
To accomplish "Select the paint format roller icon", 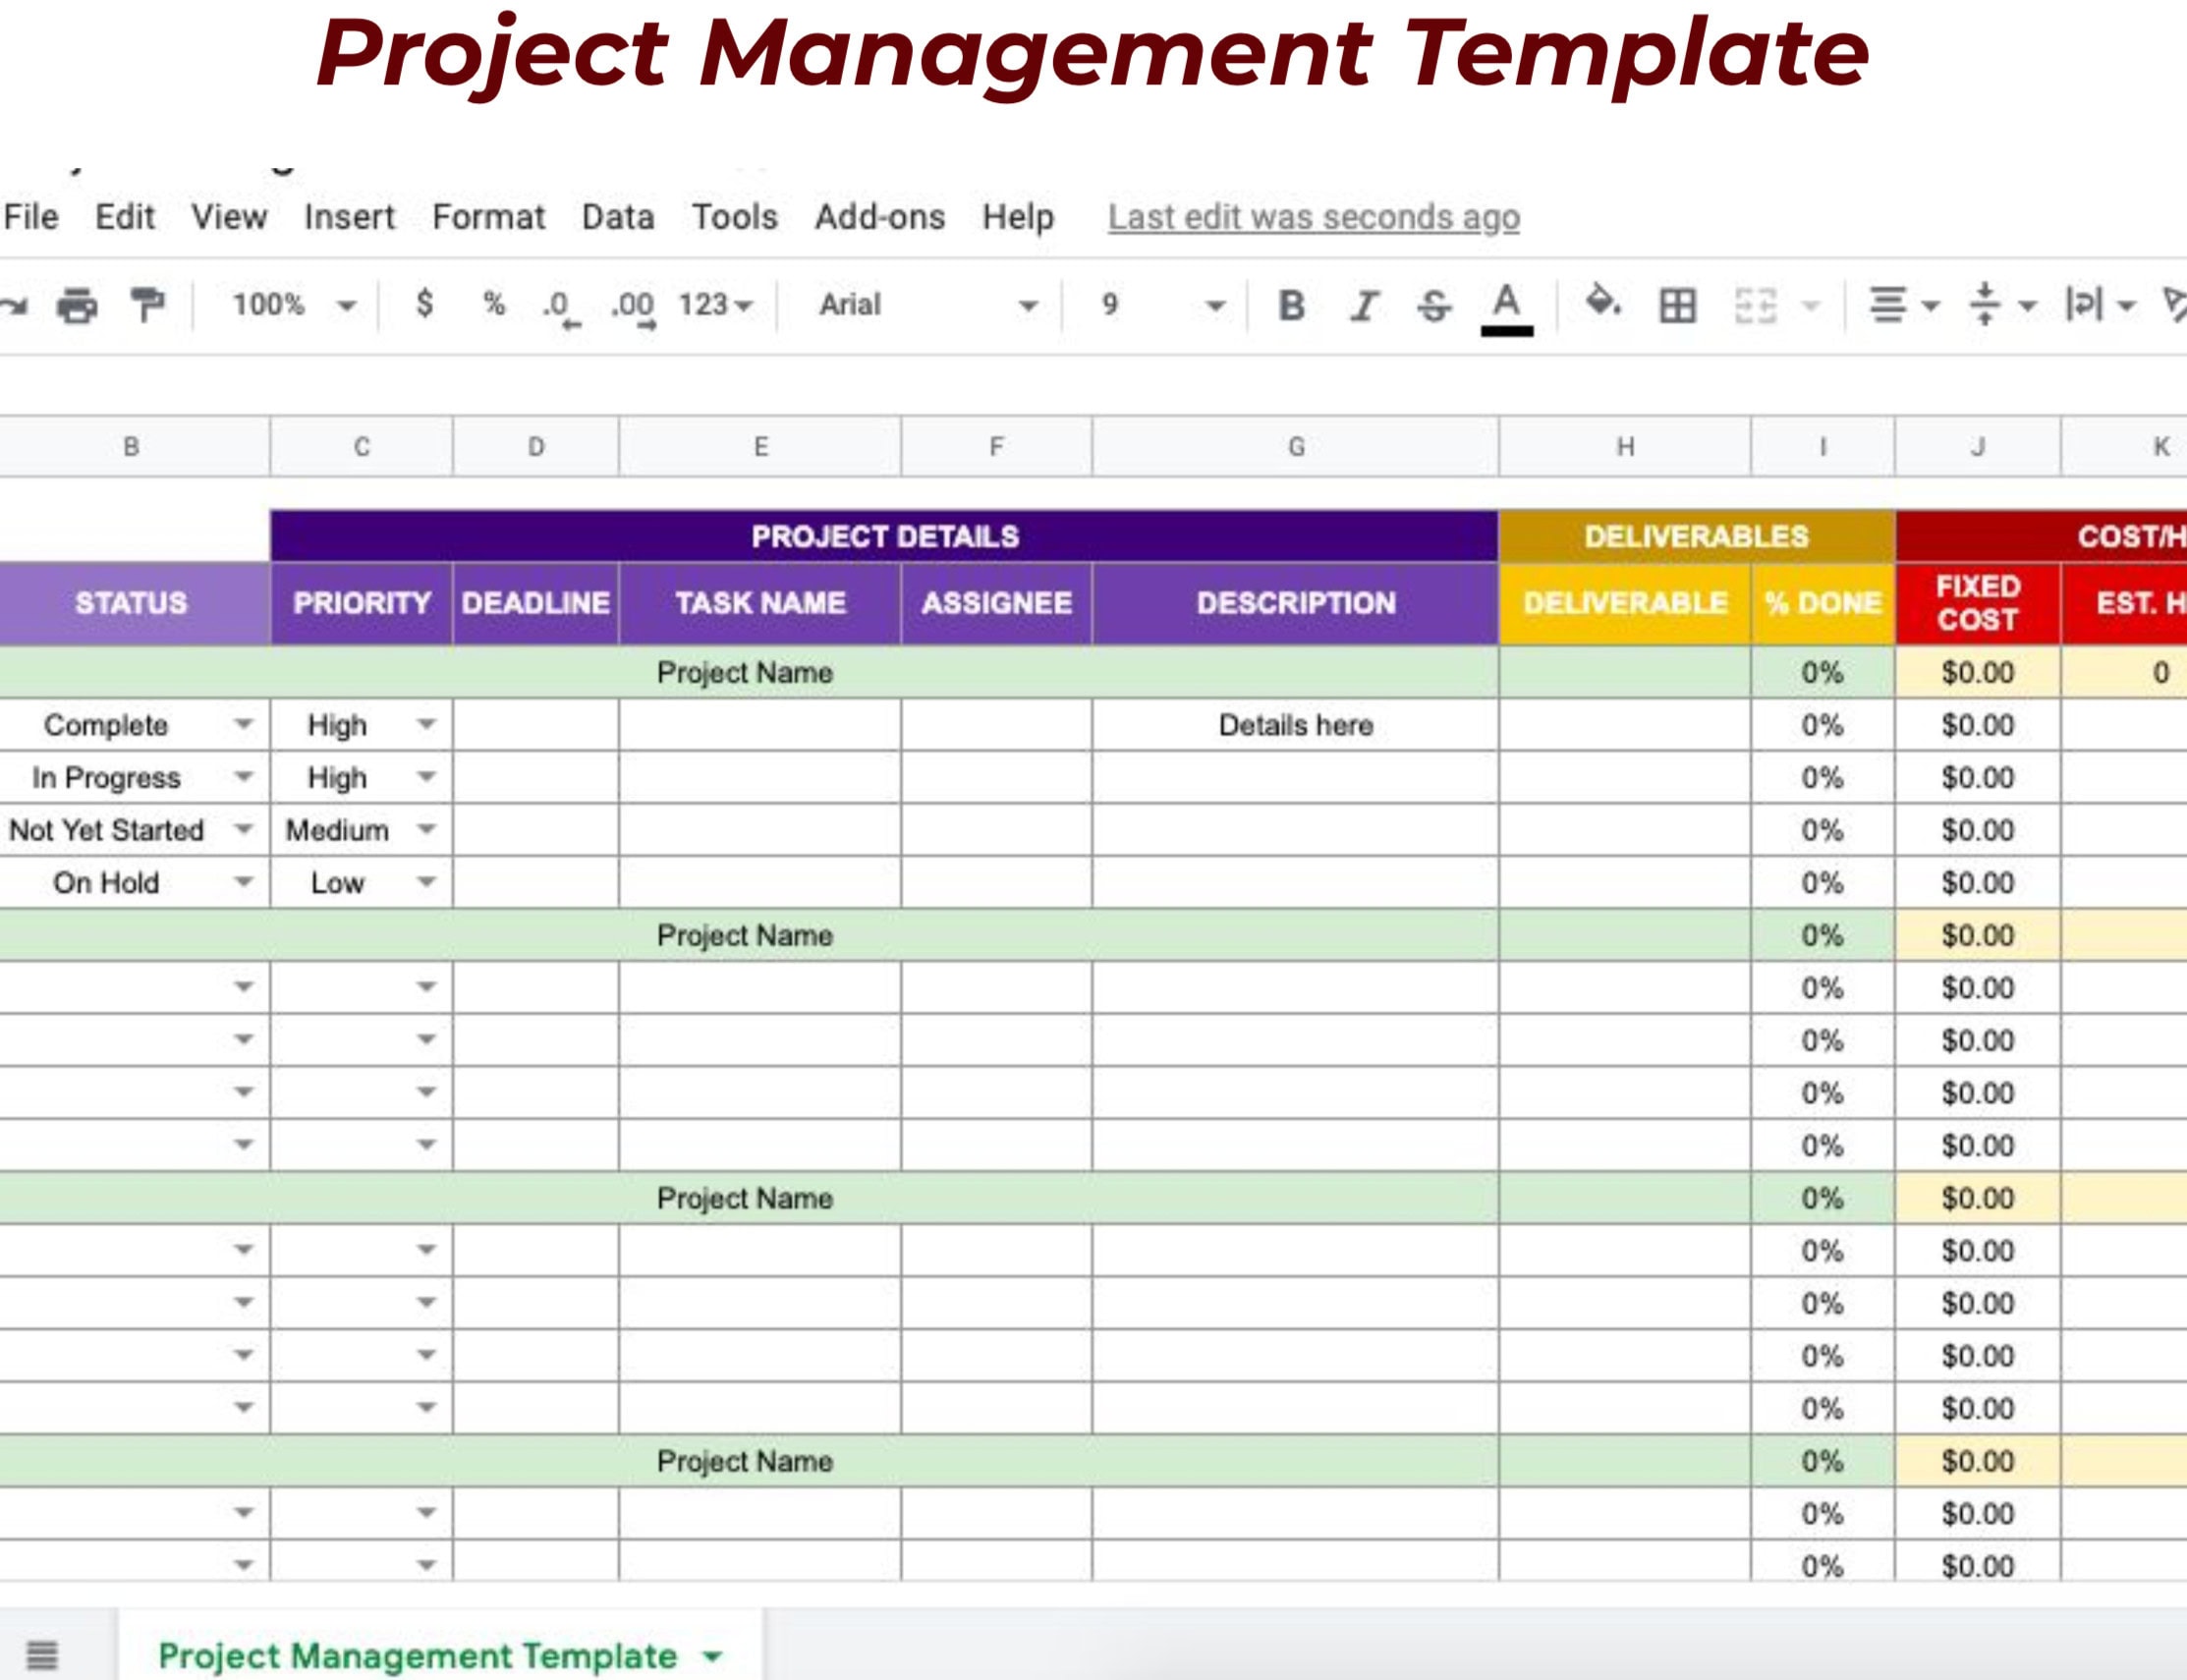I will [147, 304].
